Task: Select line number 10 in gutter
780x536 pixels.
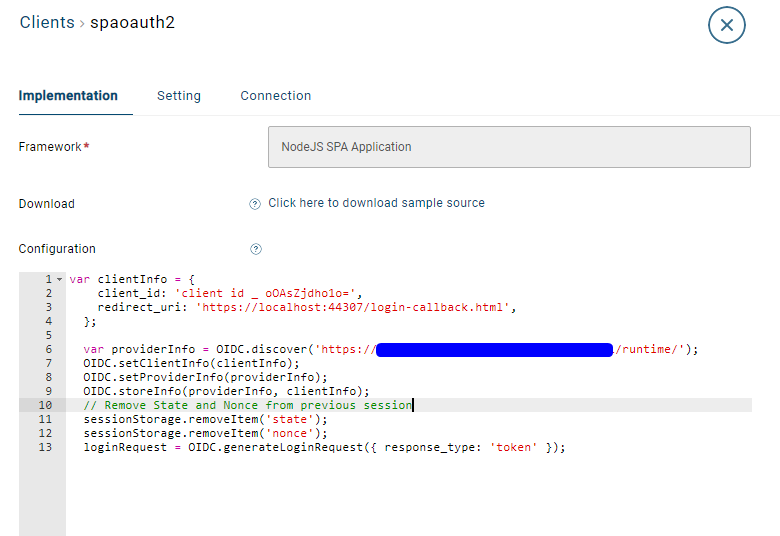Action: (45, 405)
